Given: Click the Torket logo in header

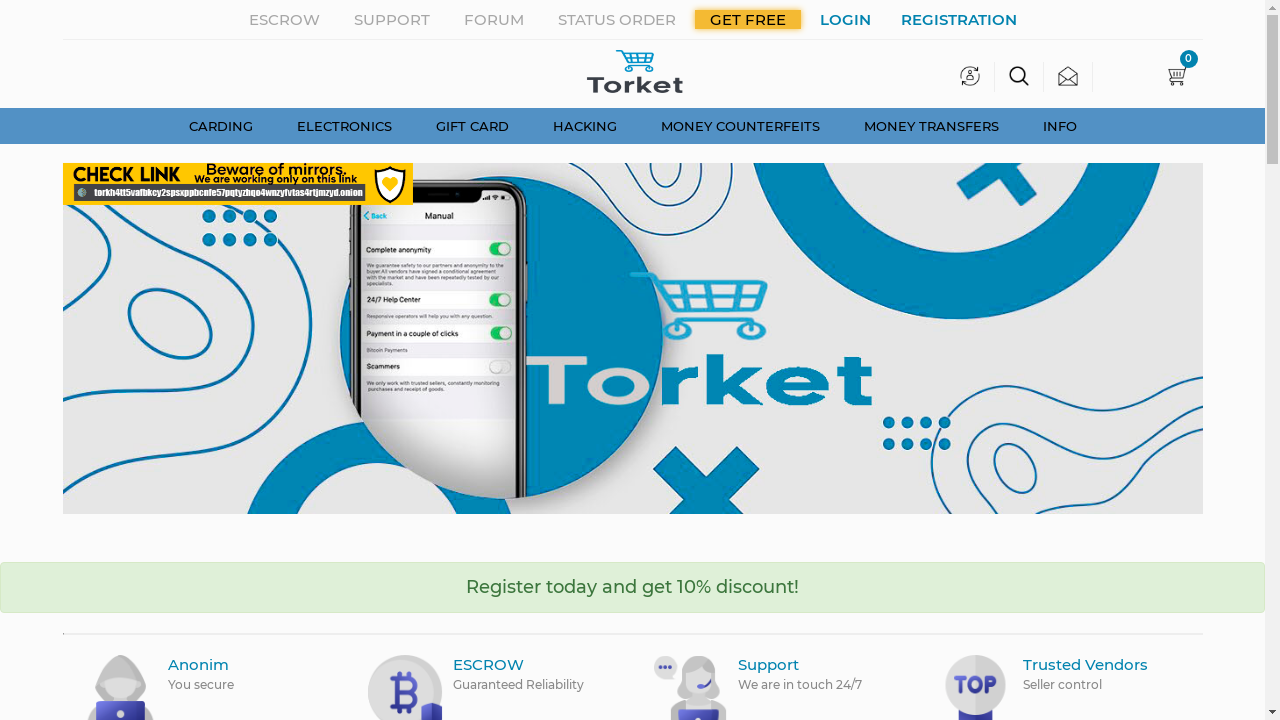Looking at the screenshot, I should 635,72.
